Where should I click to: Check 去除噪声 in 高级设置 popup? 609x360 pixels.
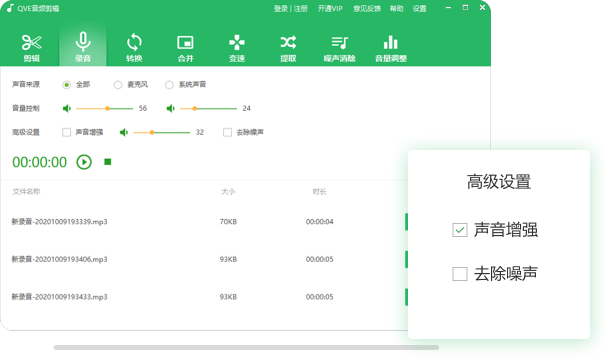tap(460, 274)
